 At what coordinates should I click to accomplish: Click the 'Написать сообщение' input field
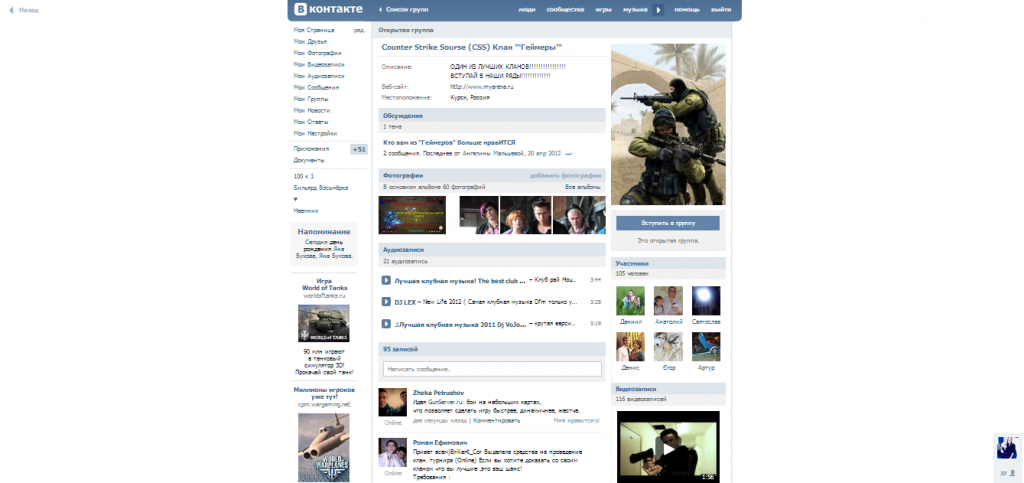[x=491, y=369]
